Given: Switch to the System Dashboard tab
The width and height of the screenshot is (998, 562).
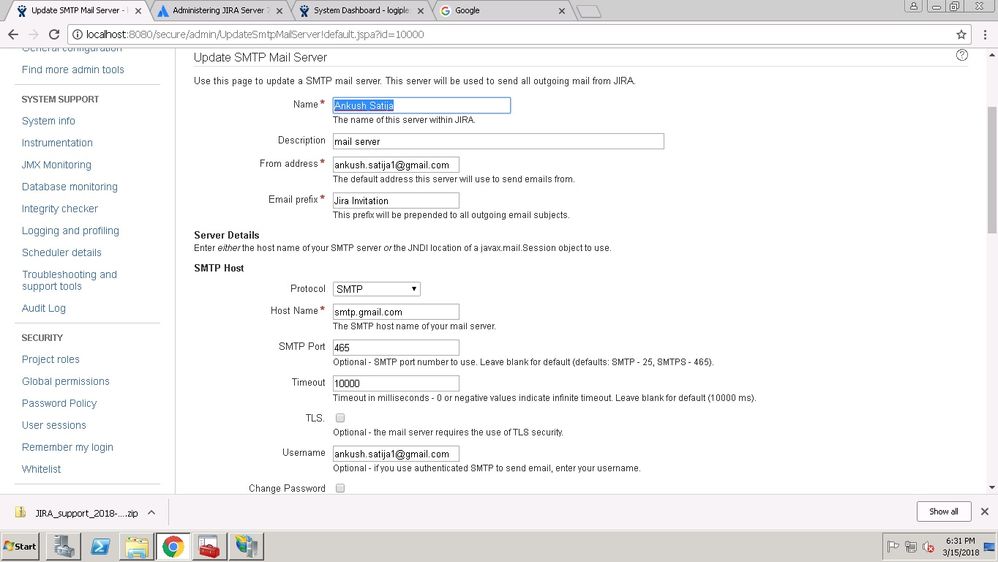Looking at the screenshot, I should coord(360,11).
